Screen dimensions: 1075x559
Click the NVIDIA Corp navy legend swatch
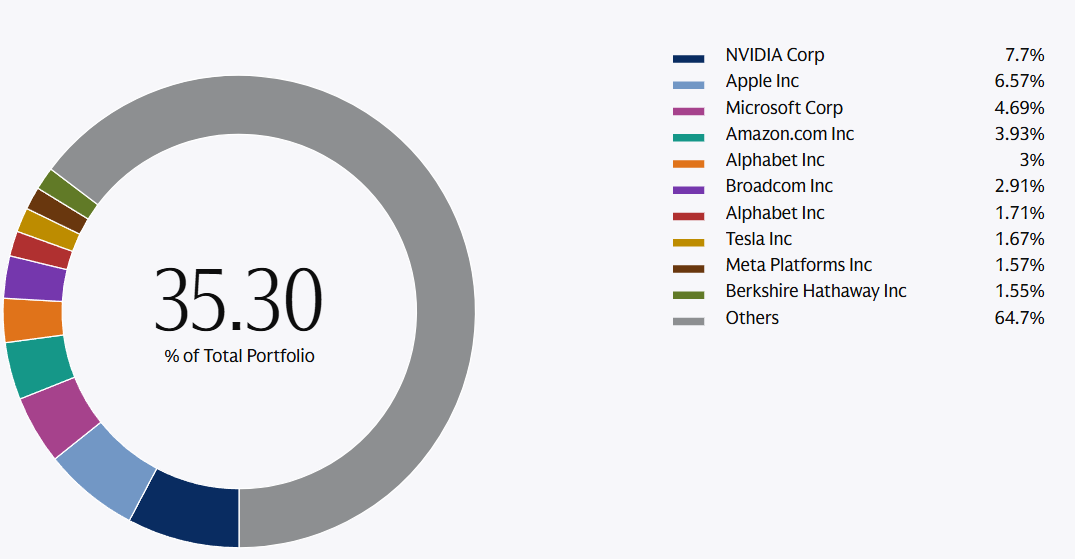688,59
